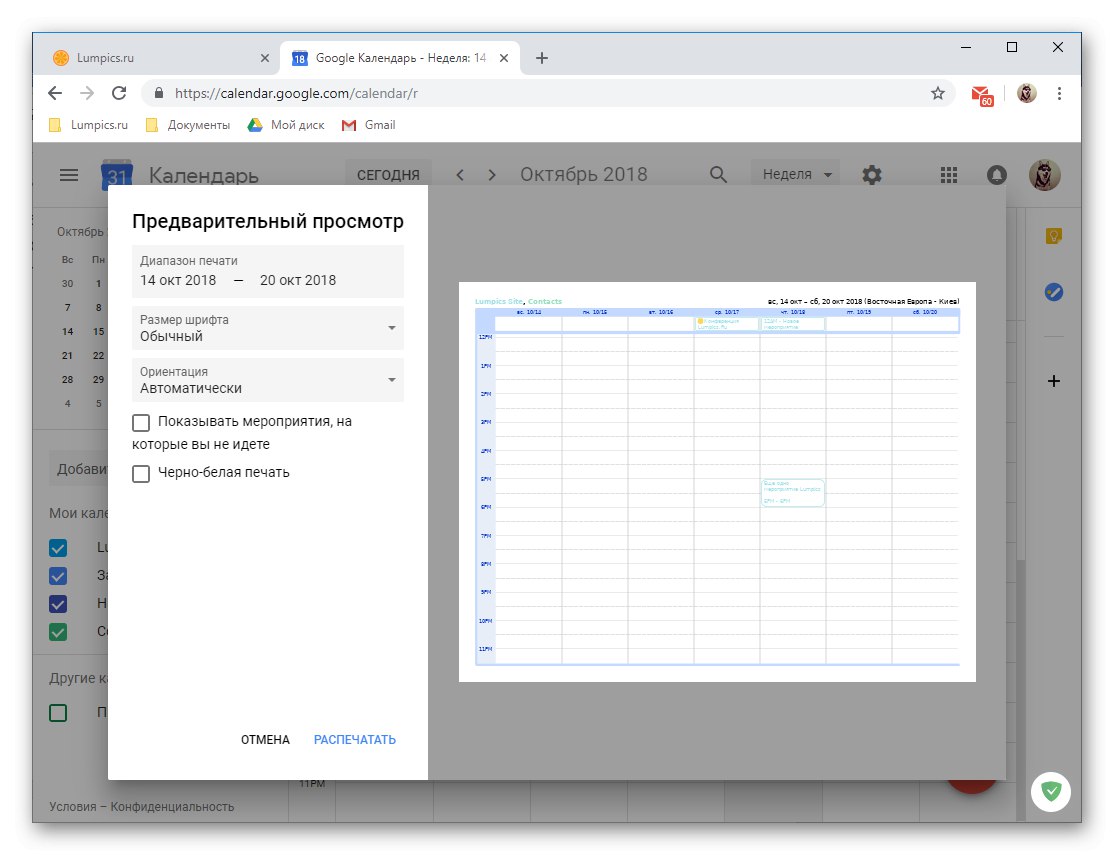Reload the page with refresh icon

pyautogui.click(x=119, y=93)
